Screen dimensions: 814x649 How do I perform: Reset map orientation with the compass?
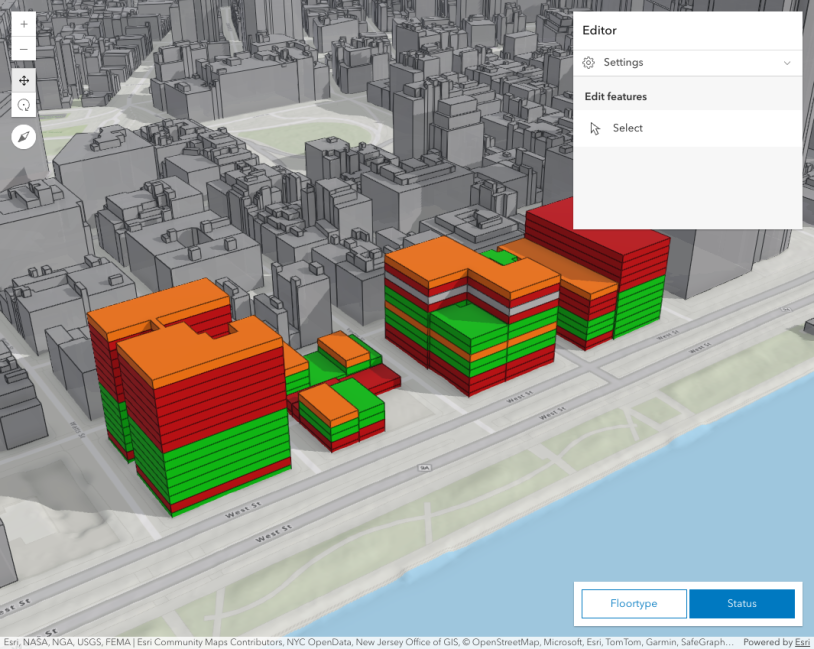[24, 137]
